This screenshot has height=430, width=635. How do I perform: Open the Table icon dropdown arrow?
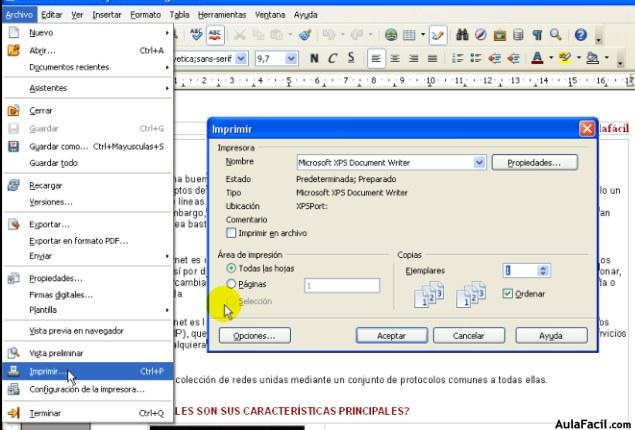[423, 35]
